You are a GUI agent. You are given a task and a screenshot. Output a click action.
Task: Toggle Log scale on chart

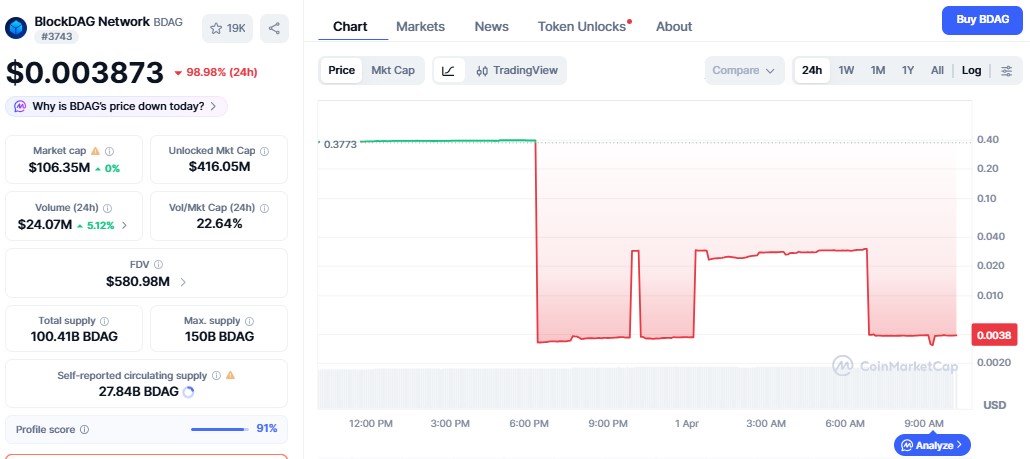[x=971, y=71]
